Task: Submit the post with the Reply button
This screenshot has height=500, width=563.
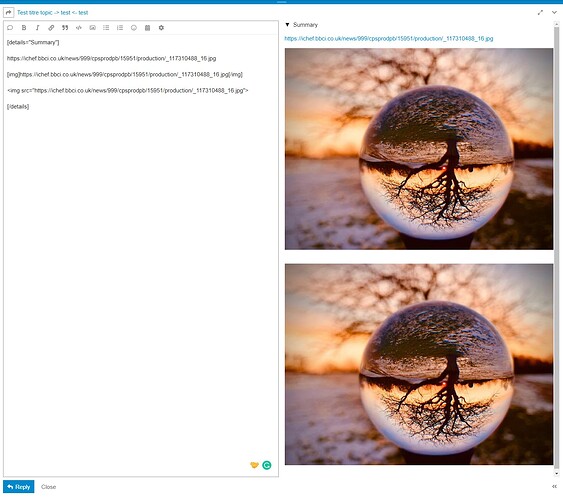Action: coord(19,487)
